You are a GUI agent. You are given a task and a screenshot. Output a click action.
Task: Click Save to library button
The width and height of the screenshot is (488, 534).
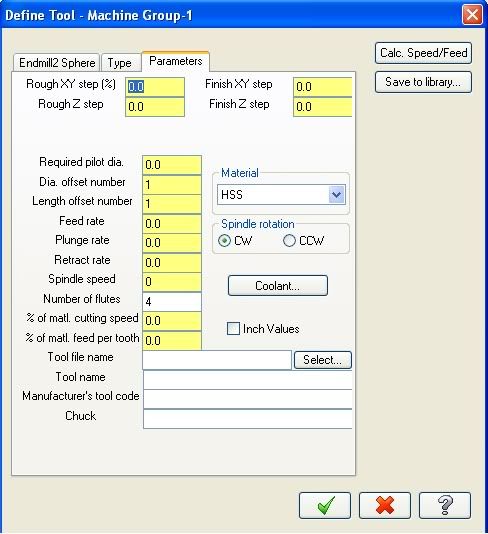[423, 82]
